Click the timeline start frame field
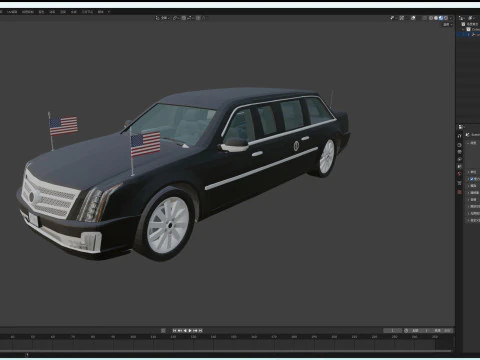480x360 pixels. click(x=421, y=331)
